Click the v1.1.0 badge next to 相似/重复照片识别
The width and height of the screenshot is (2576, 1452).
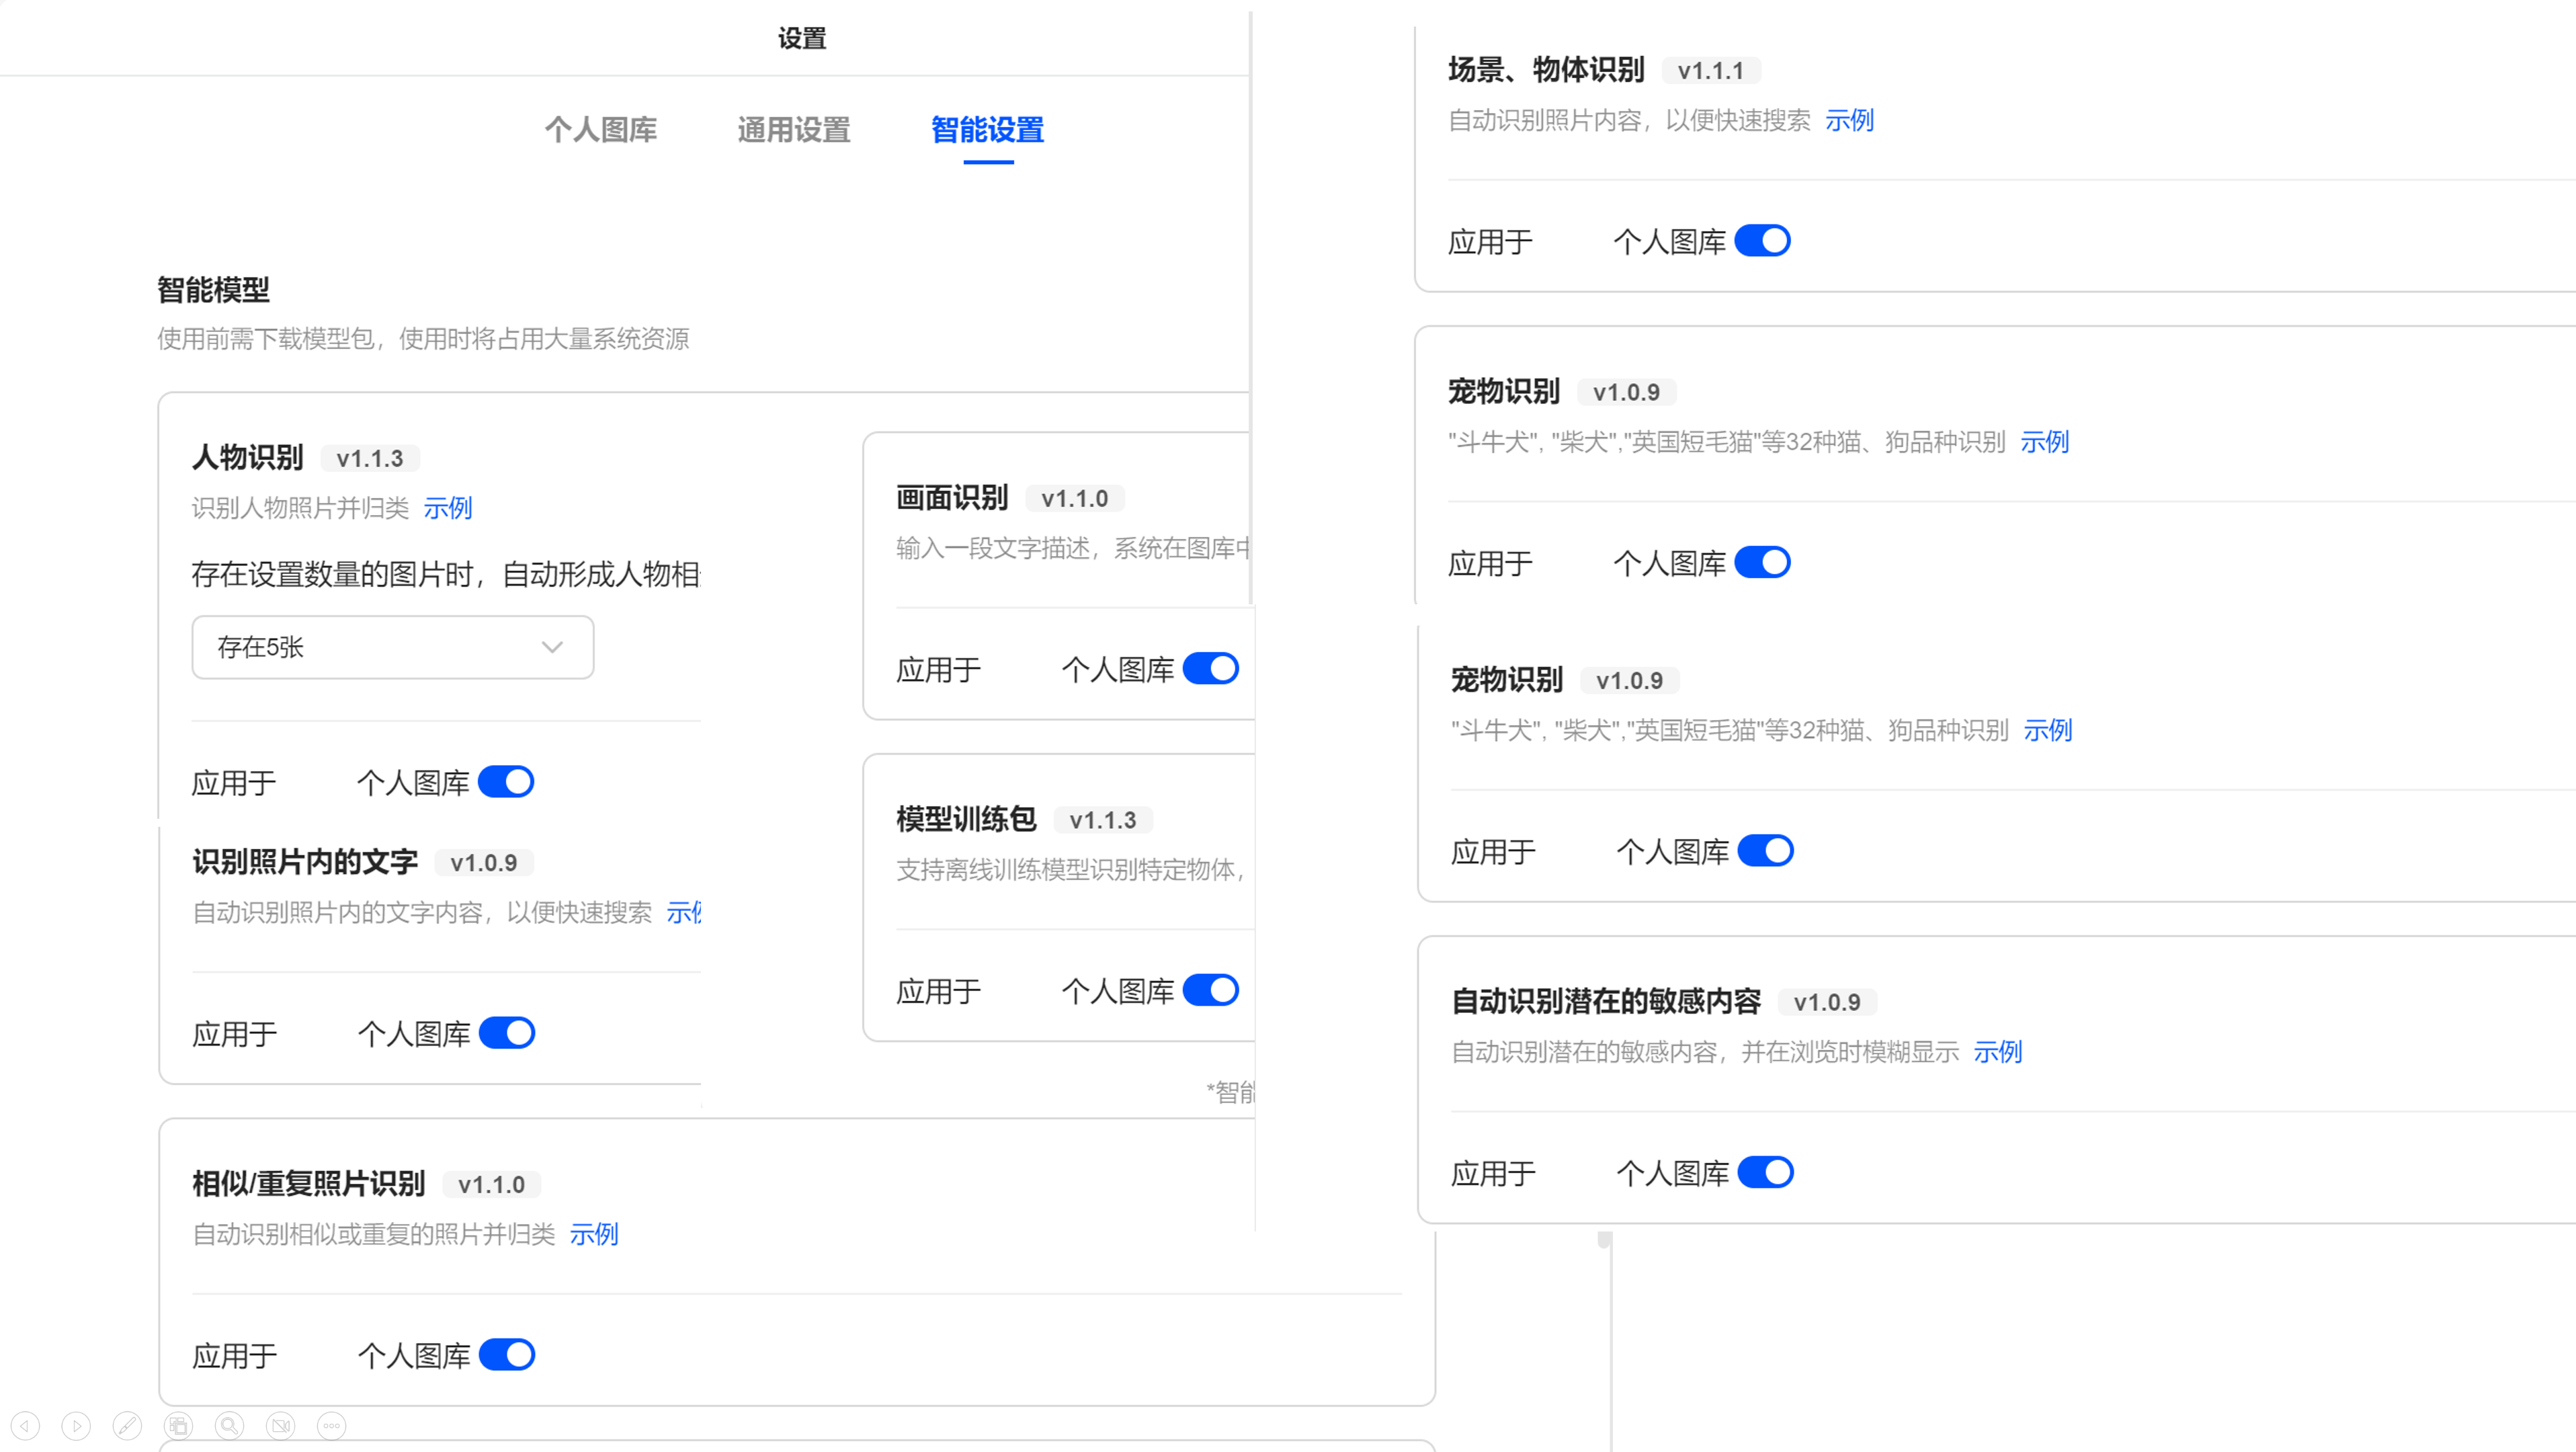click(492, 1185)
